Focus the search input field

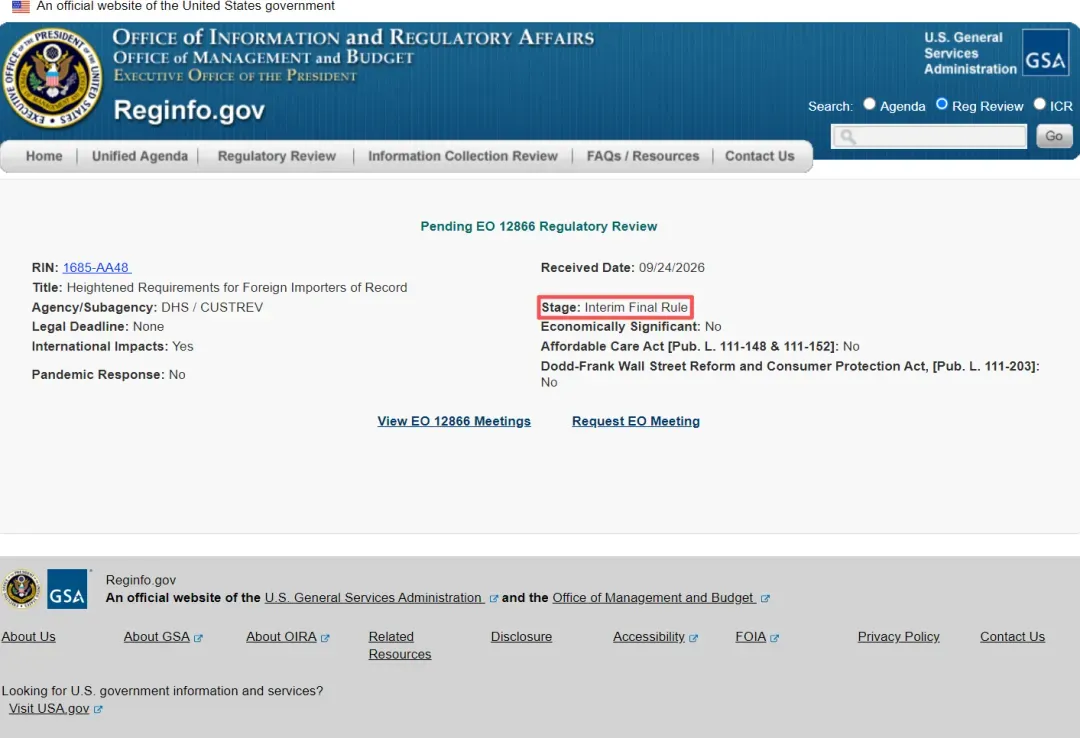929,136
